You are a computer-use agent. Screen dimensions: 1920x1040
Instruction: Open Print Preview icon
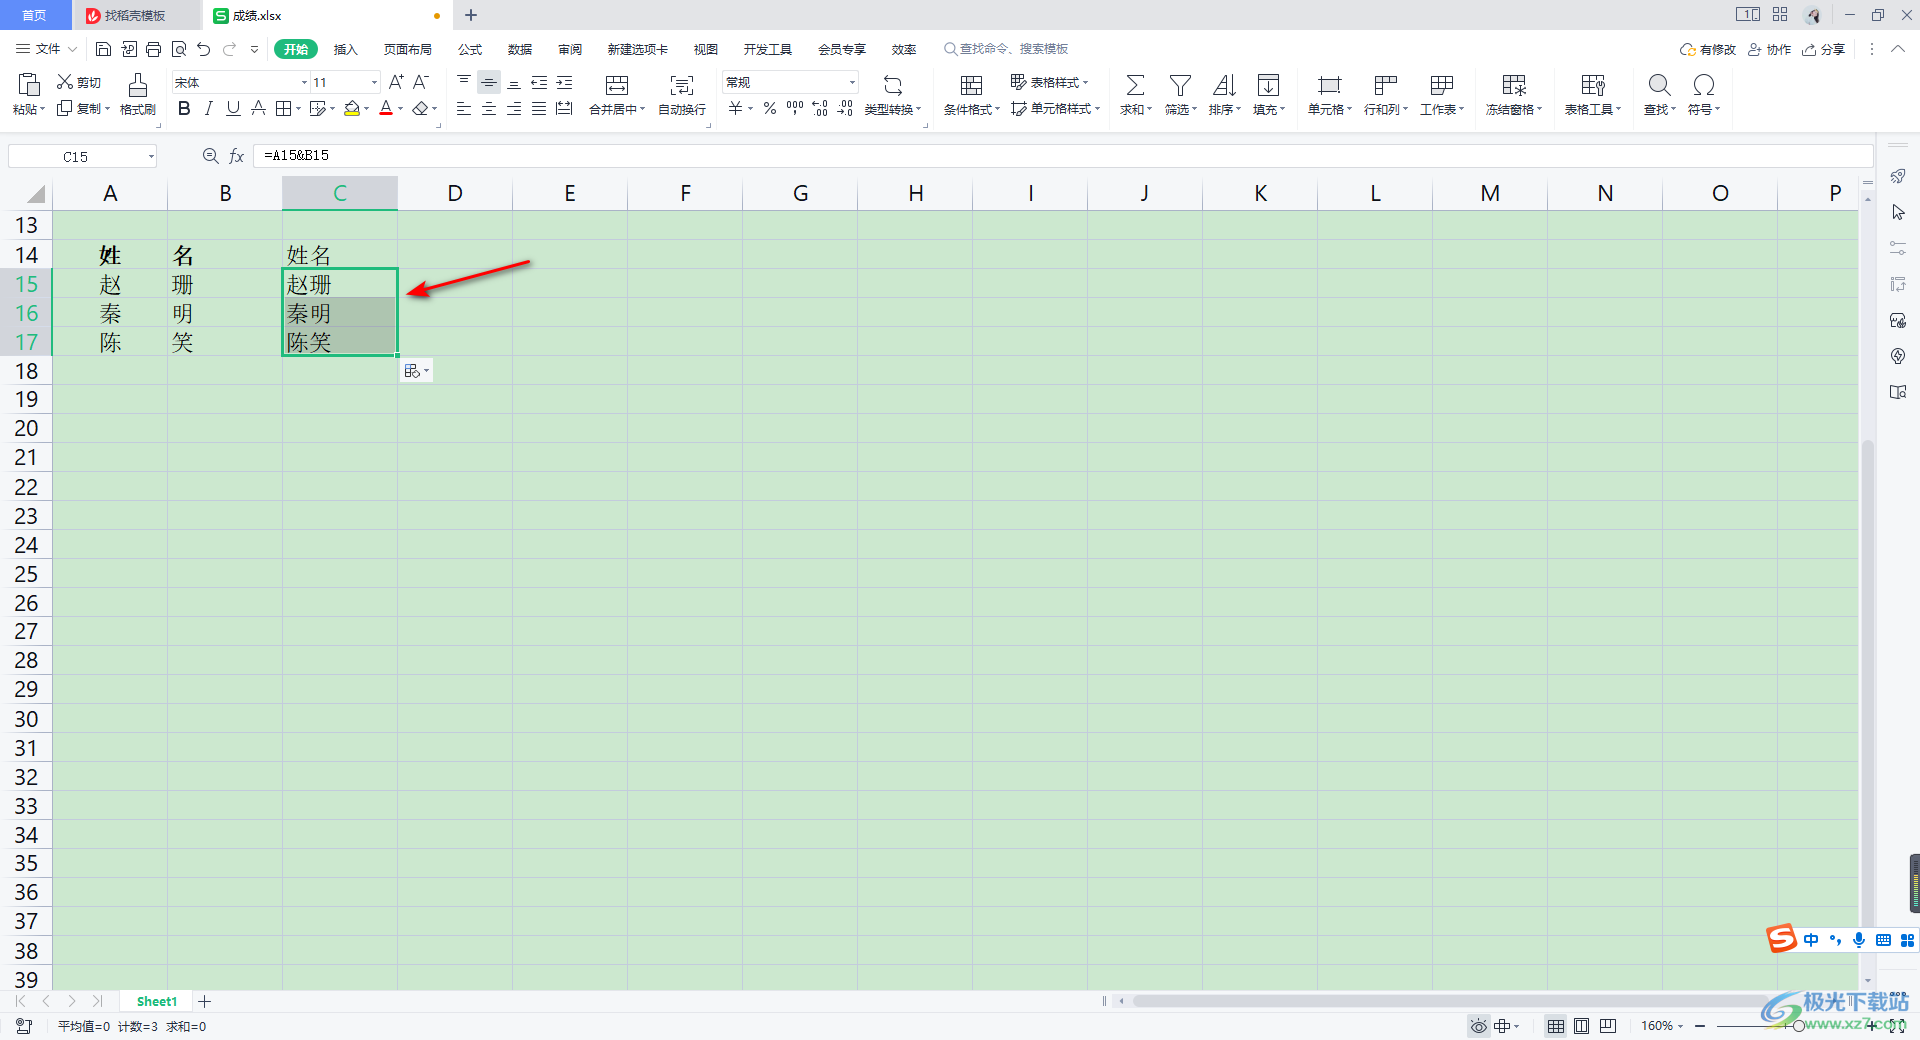pyautogui.click(x=179, y=49)
